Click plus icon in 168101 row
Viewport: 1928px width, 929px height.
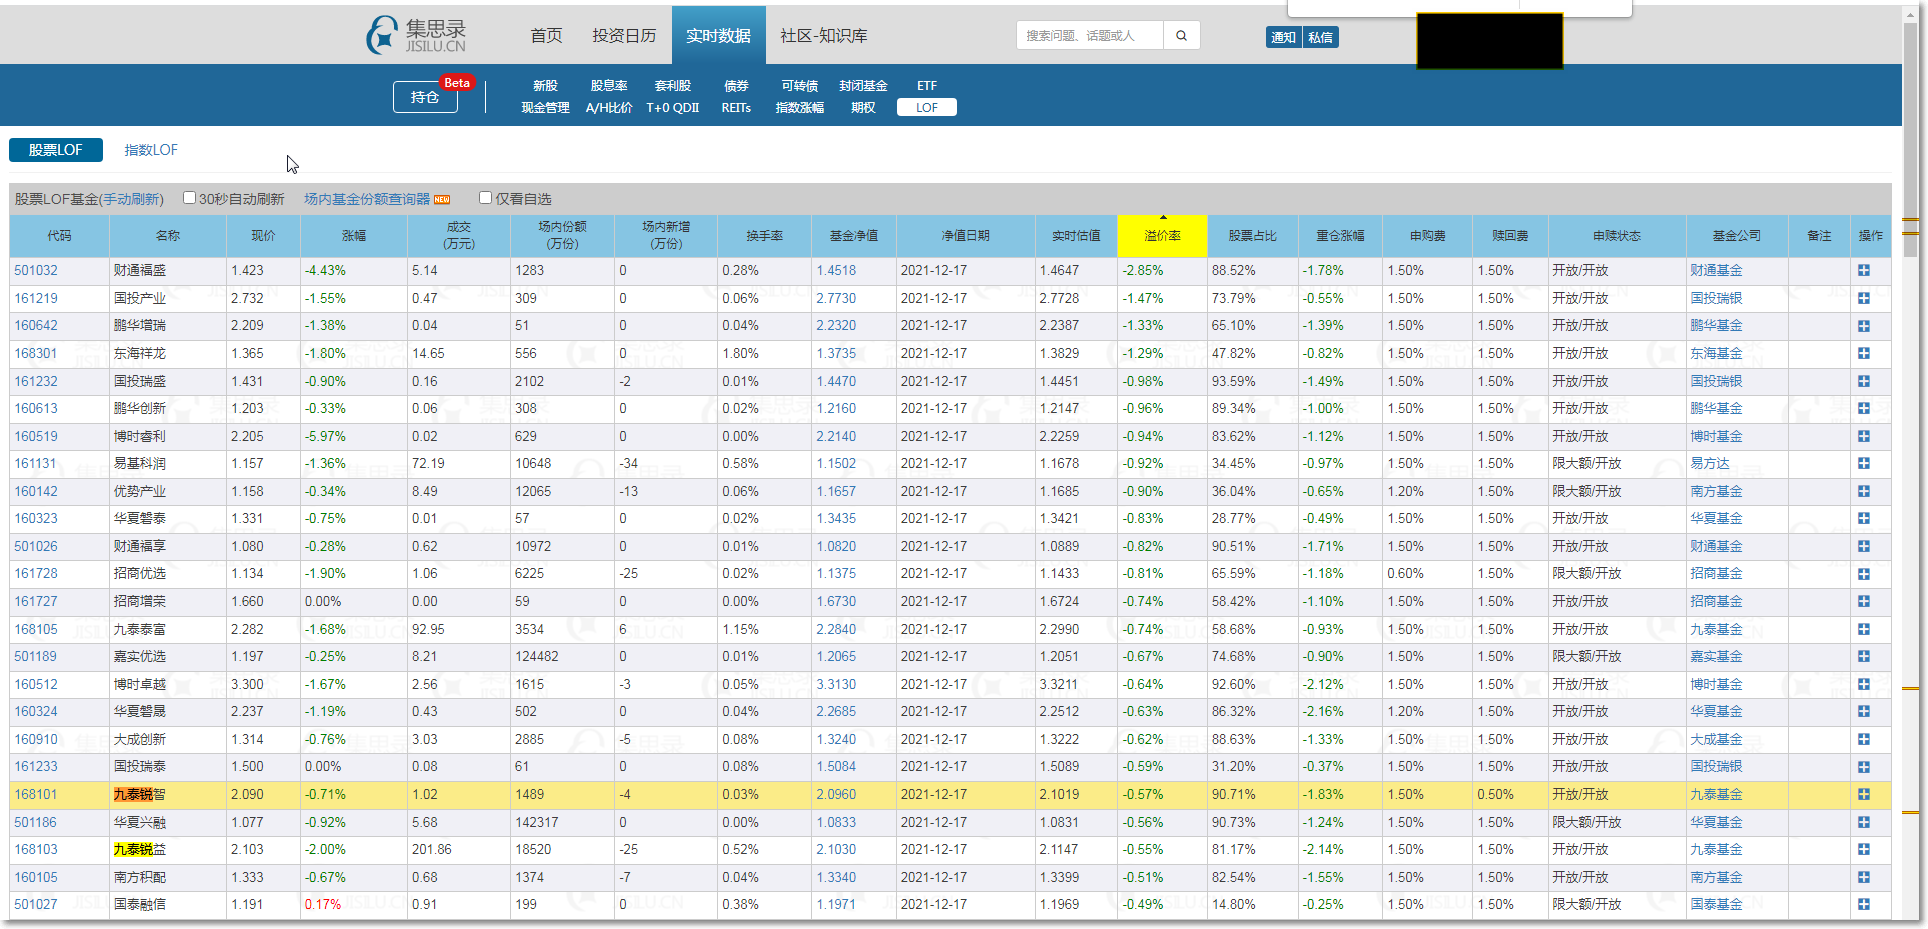[x=1864, y=795]
